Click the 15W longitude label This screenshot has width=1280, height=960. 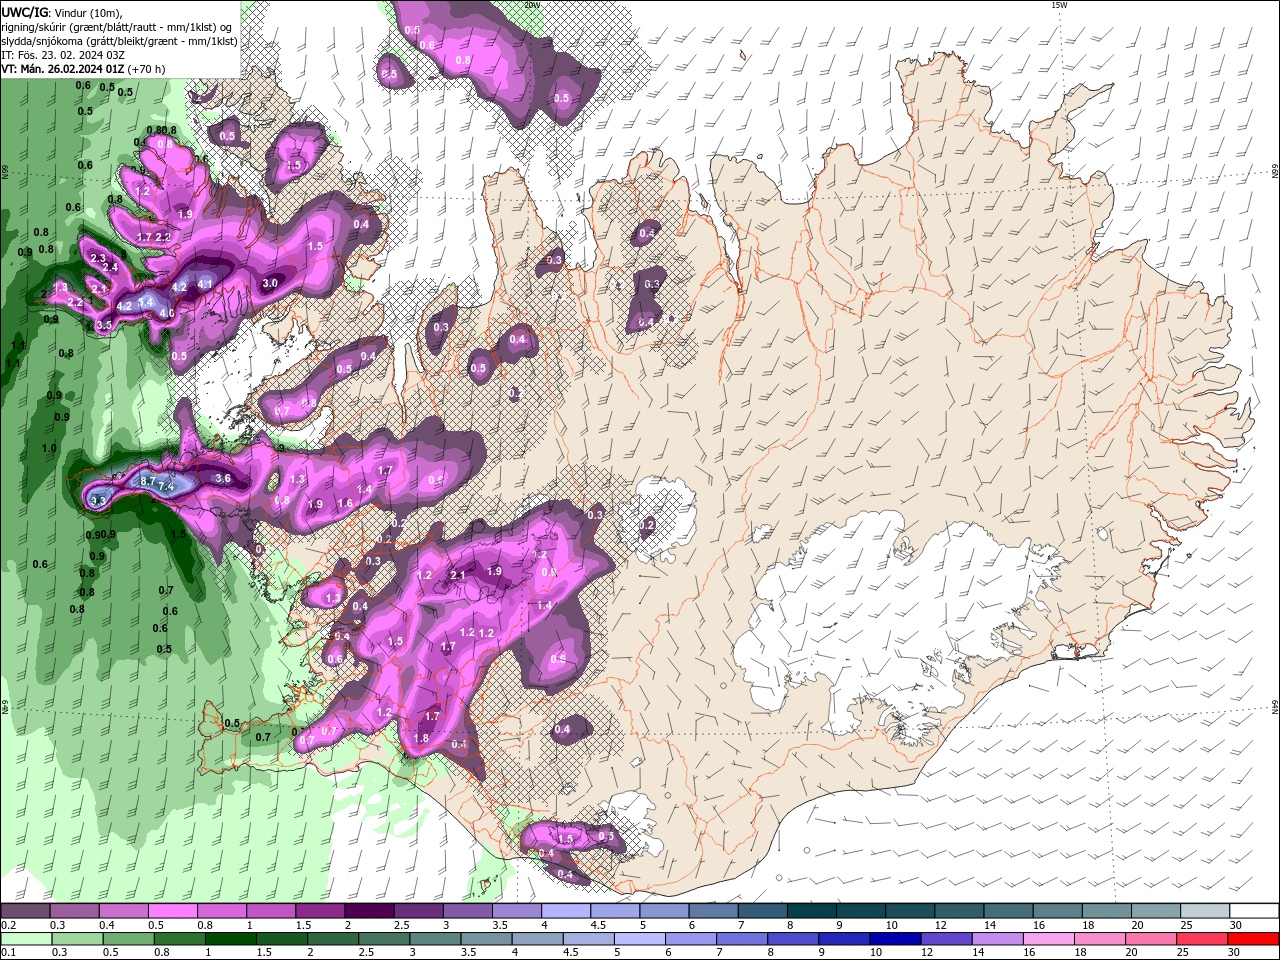tap(1059, 5)
